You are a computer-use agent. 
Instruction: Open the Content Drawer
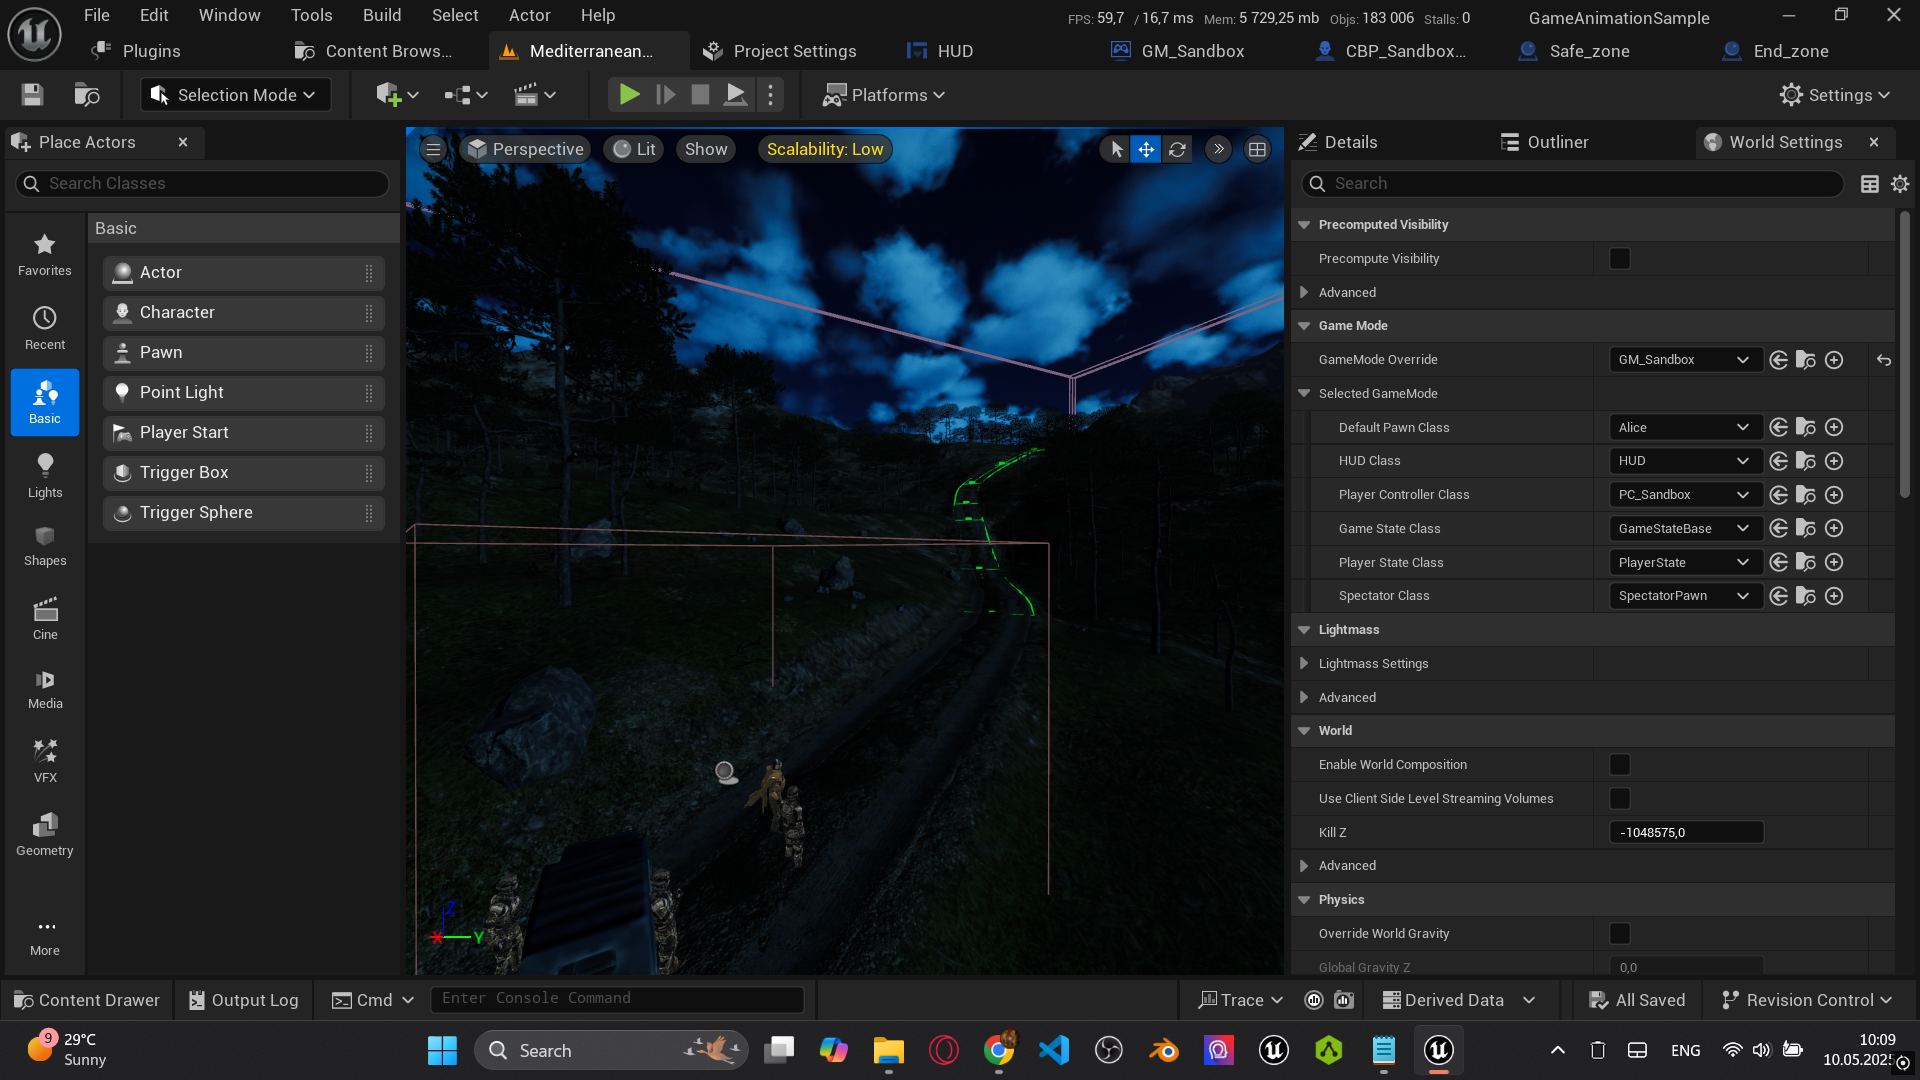coord(87,1000)
